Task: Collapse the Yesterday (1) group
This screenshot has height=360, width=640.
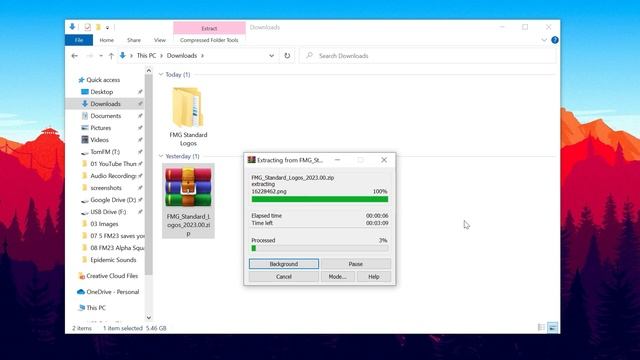Action: click(x=161, y=156)
